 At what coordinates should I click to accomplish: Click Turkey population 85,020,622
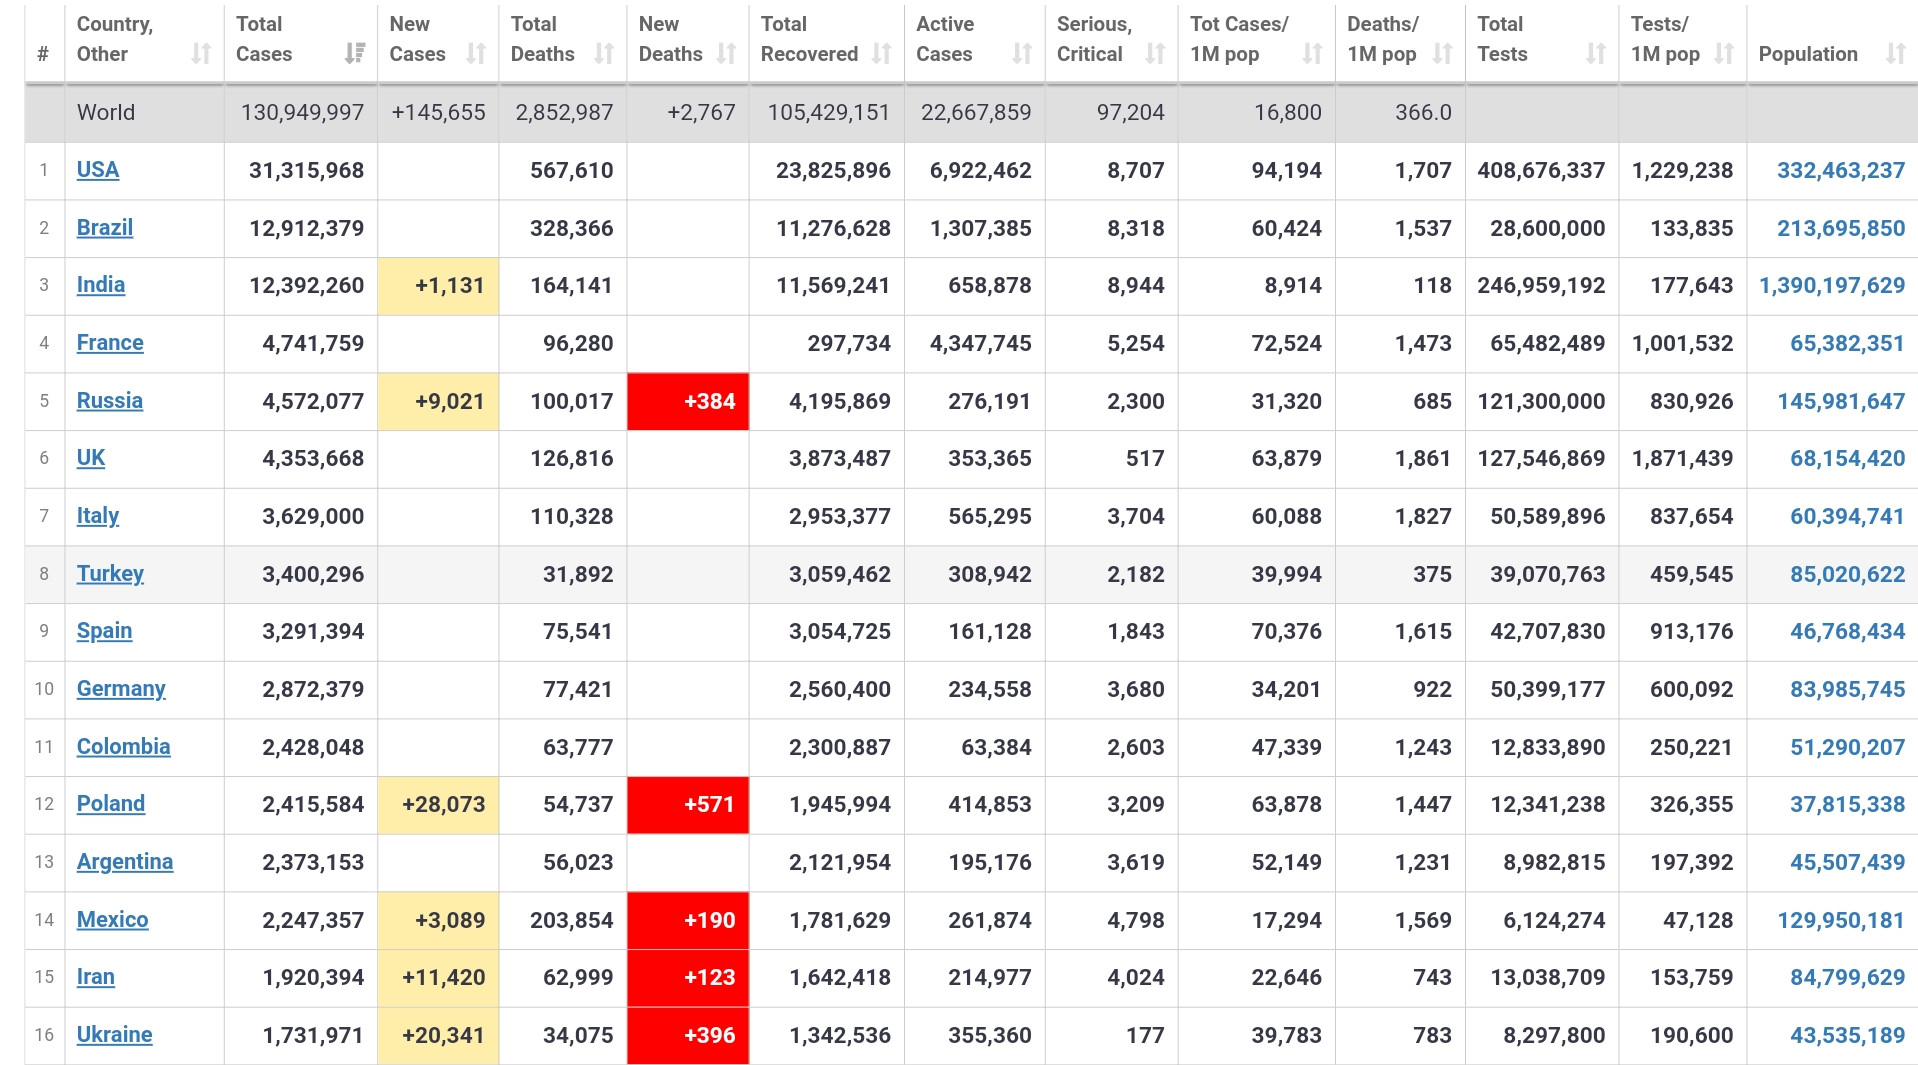point(1848,575)
